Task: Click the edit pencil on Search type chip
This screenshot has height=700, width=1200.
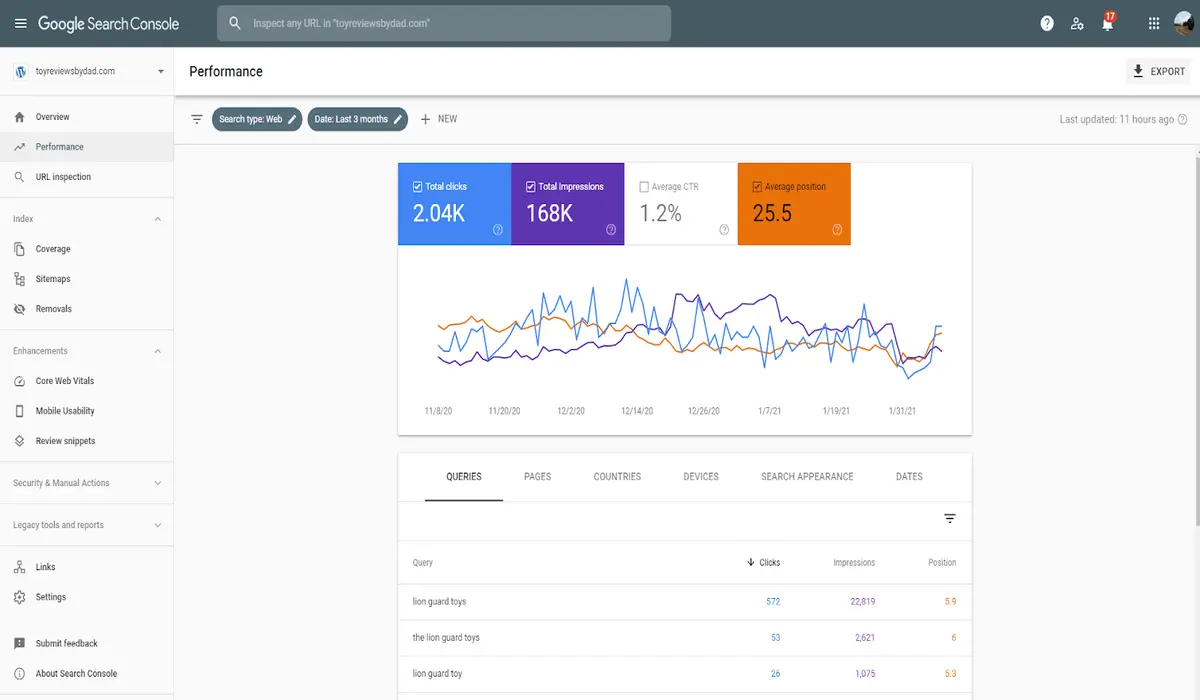Action: point(292,119)
